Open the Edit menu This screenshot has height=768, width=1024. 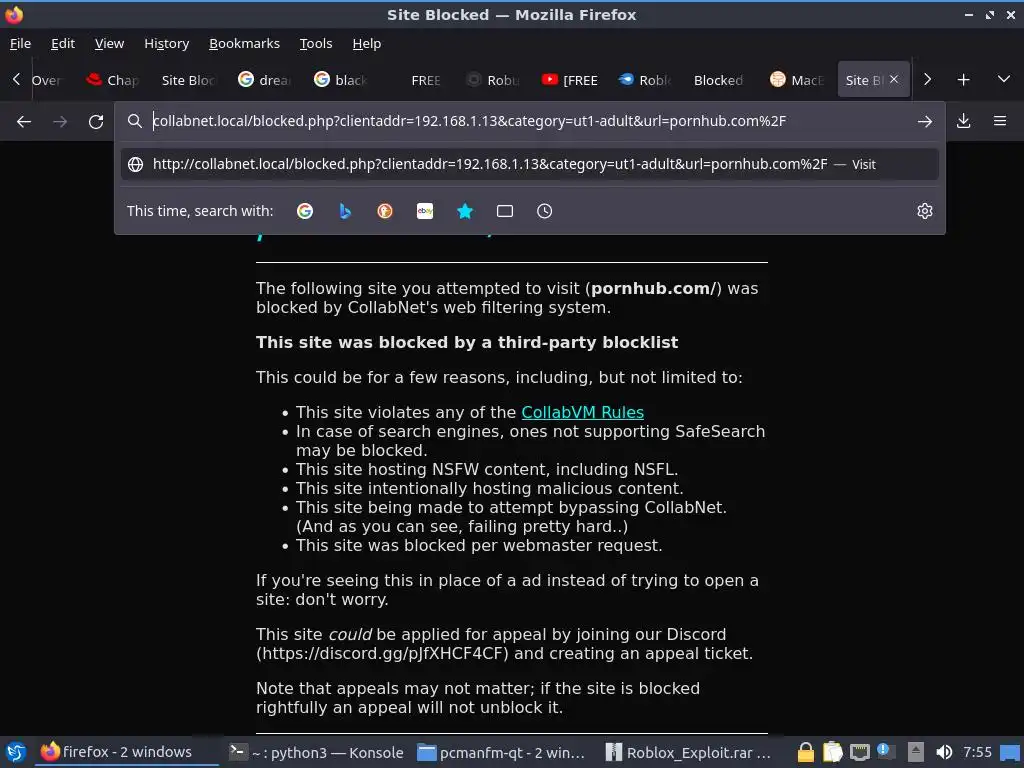coord(63,44)
